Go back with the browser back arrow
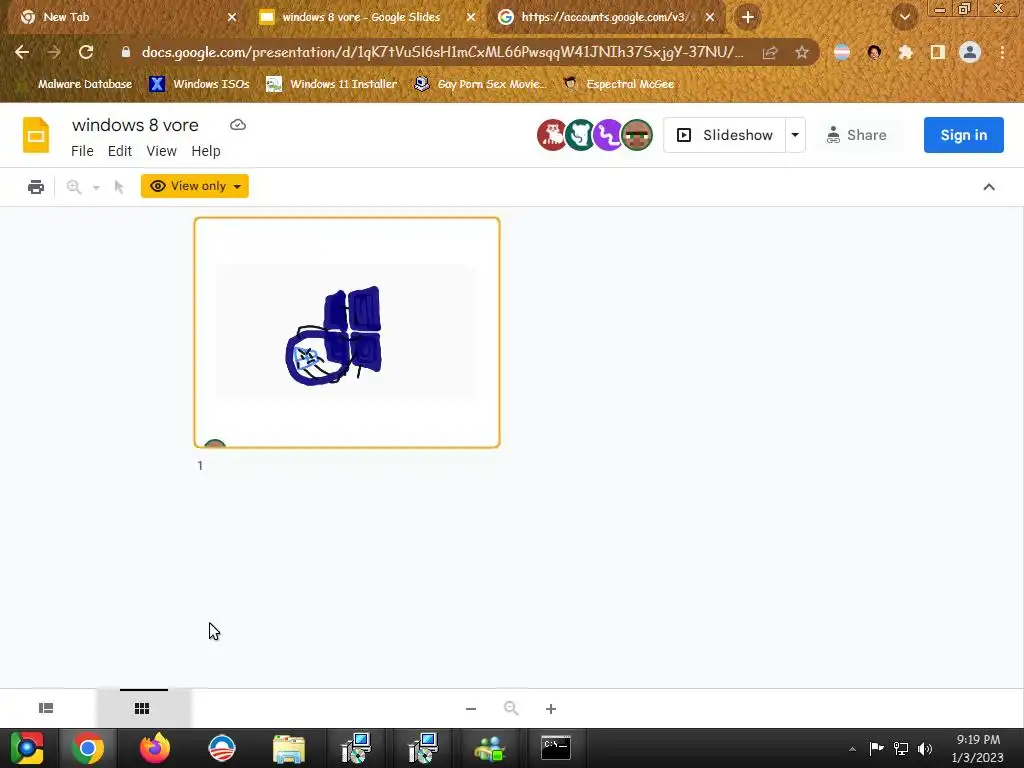This screenshot has width=1024, height=768. pyautogui.click(x=22, y=52)
